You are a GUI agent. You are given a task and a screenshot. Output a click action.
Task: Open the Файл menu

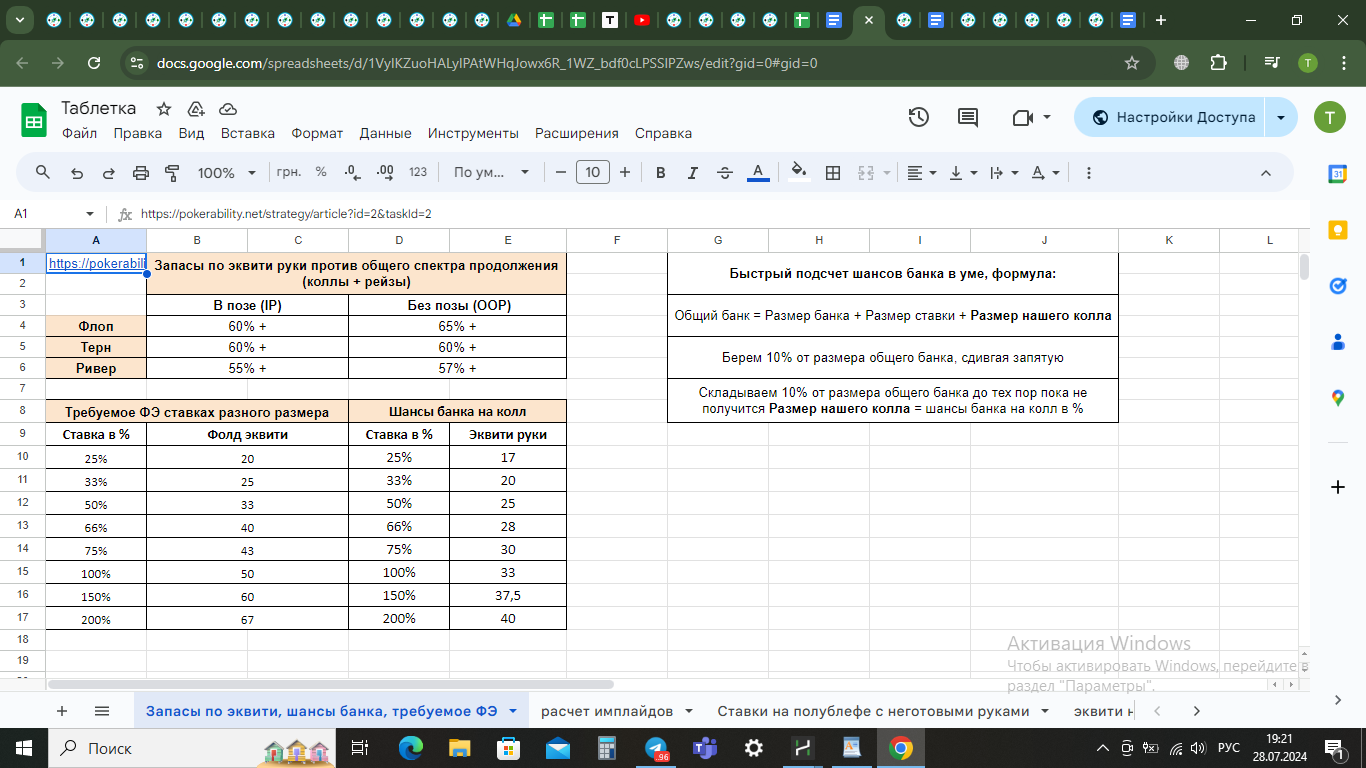(79, 133)
